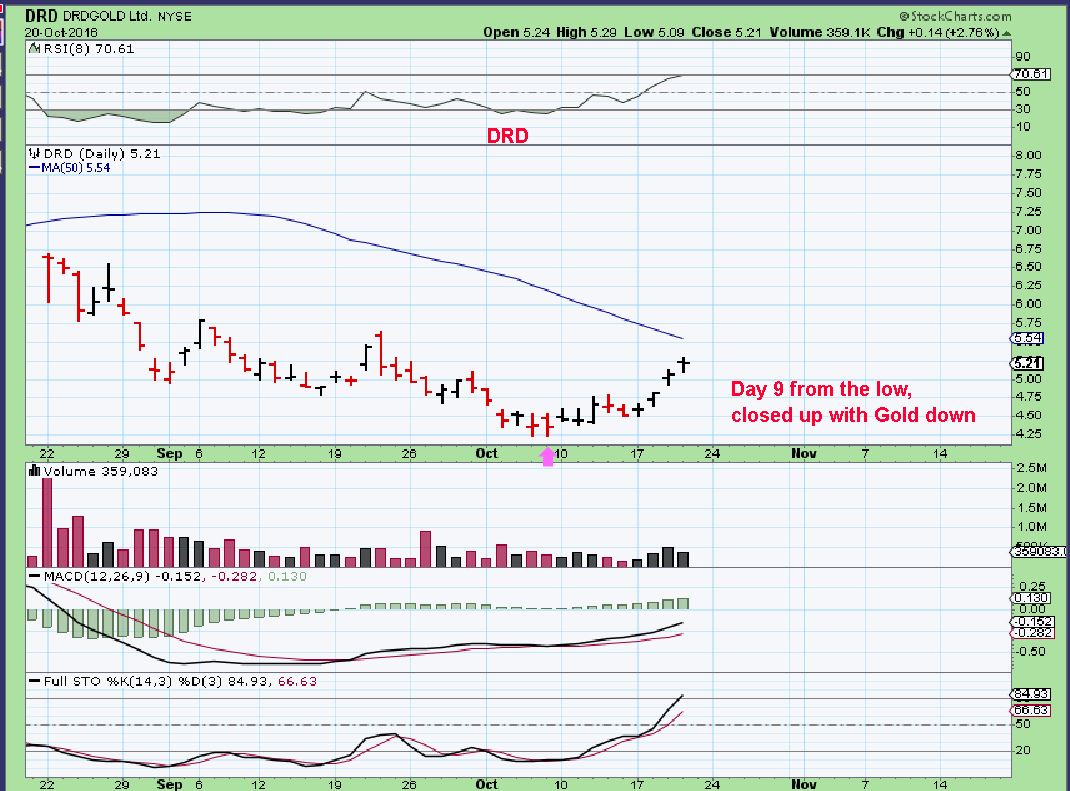
Task: Click the 'MA(50) 5.54' legend entry
Action: point(70,168)
